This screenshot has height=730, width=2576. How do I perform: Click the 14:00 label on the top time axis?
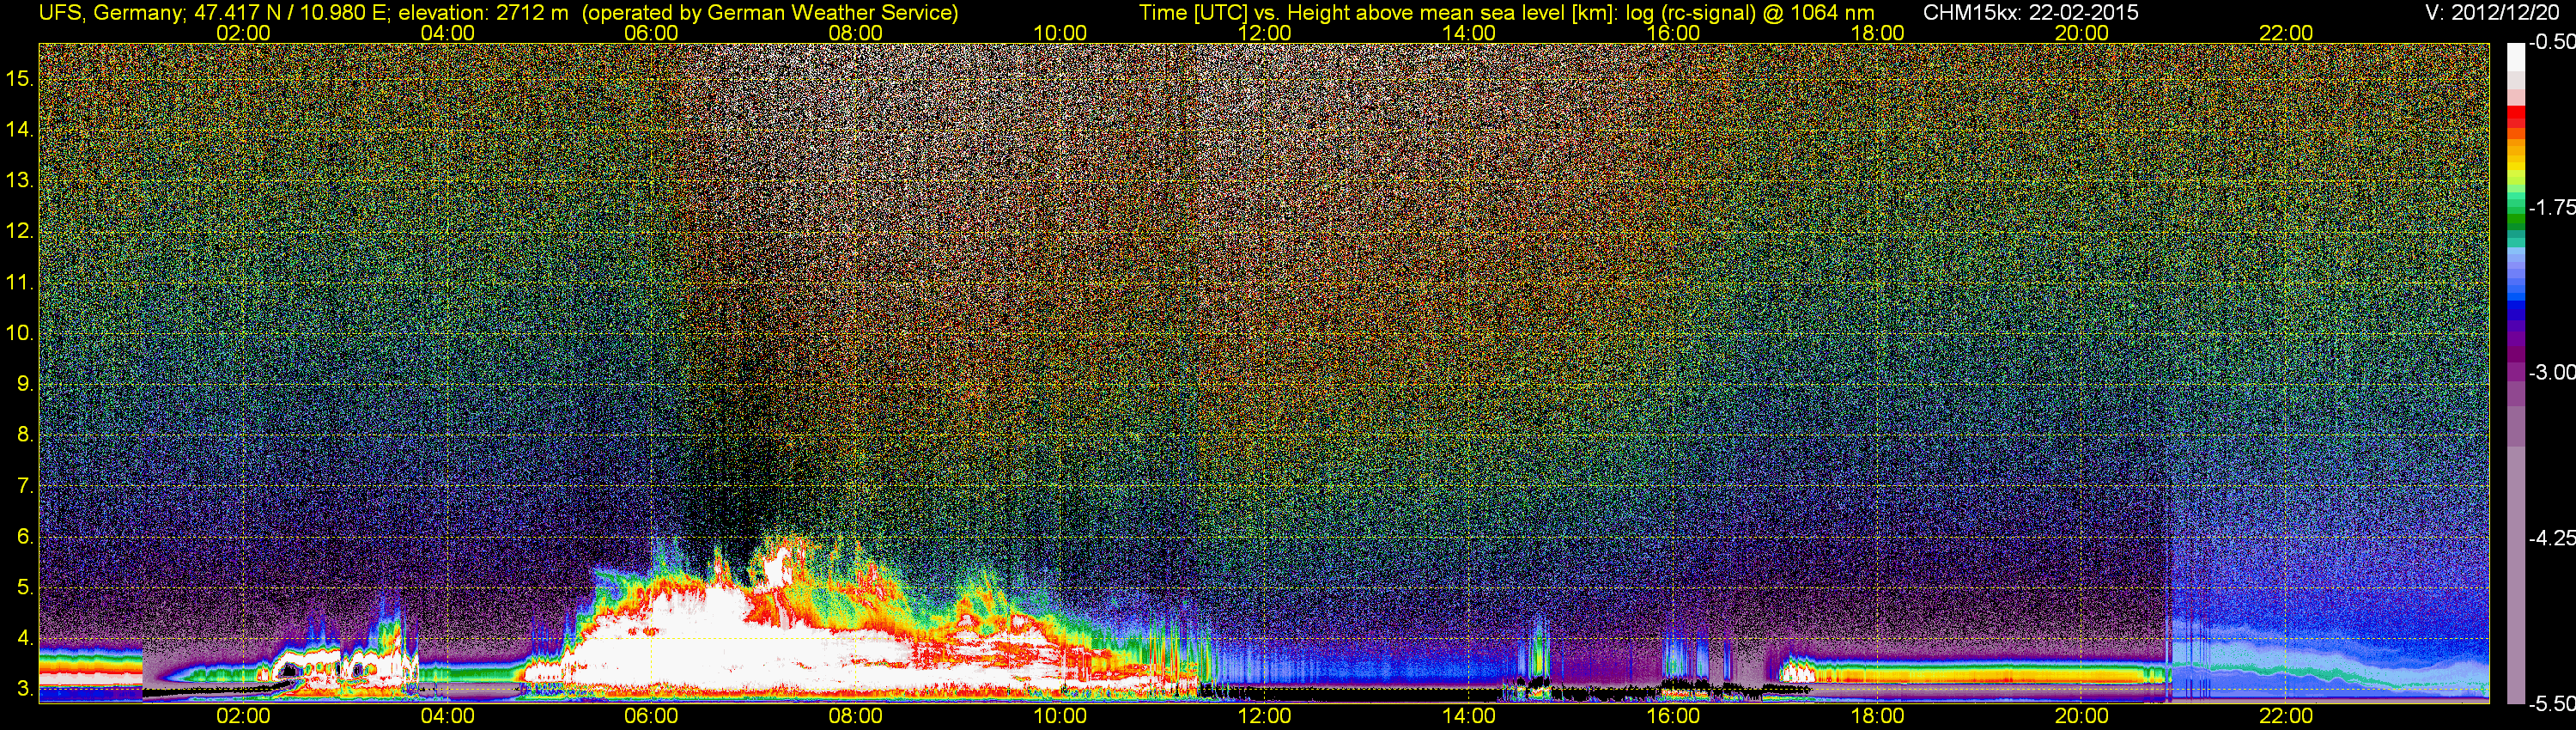click(x=1468, y=33)
